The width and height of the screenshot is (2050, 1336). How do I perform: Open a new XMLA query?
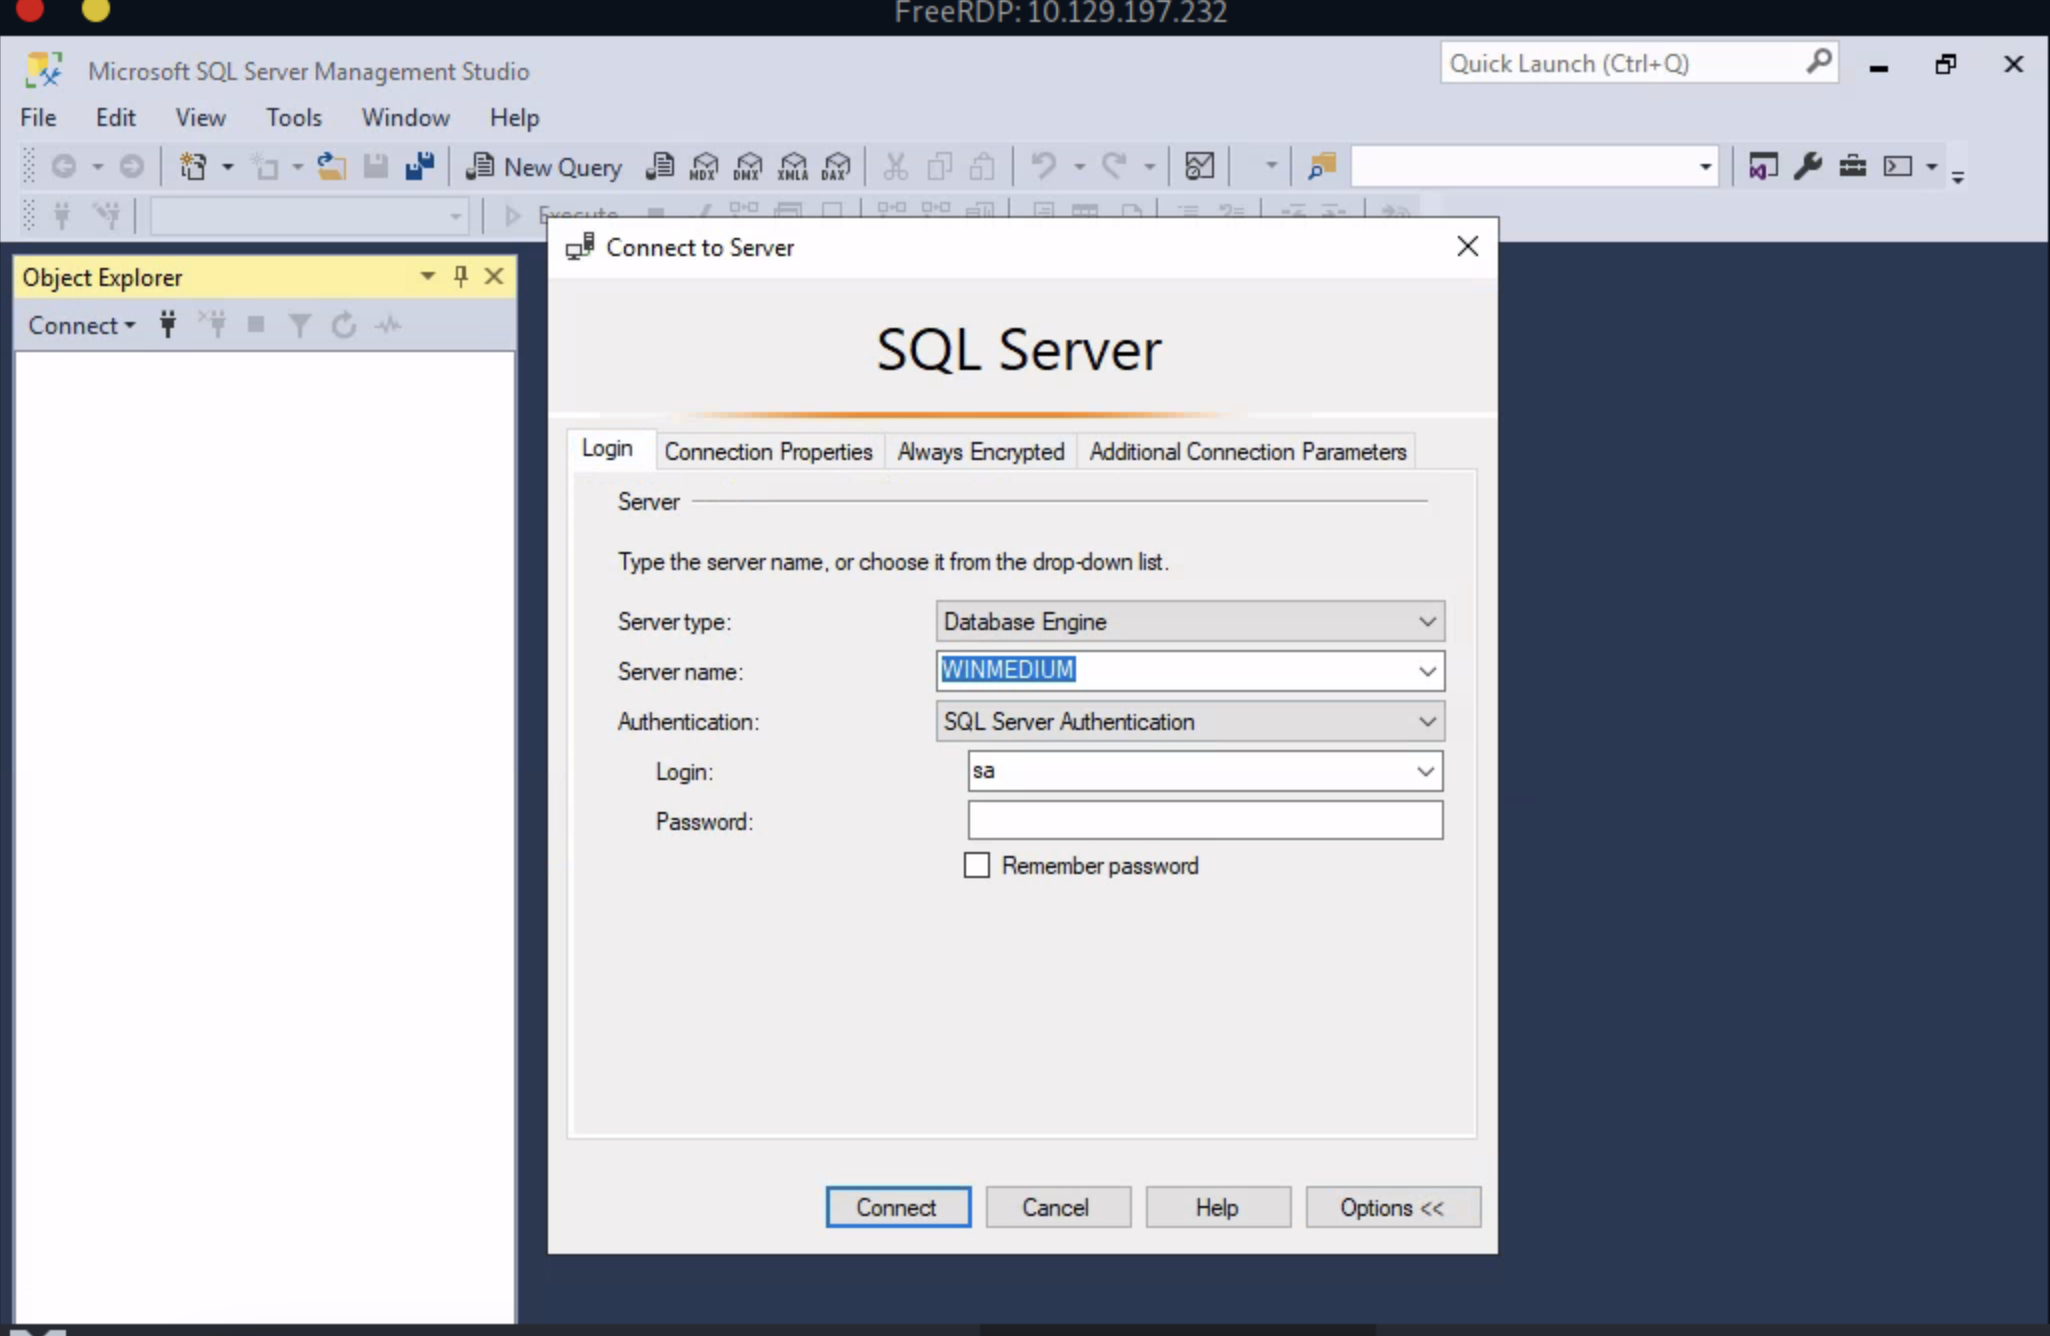tap(792, 166)
